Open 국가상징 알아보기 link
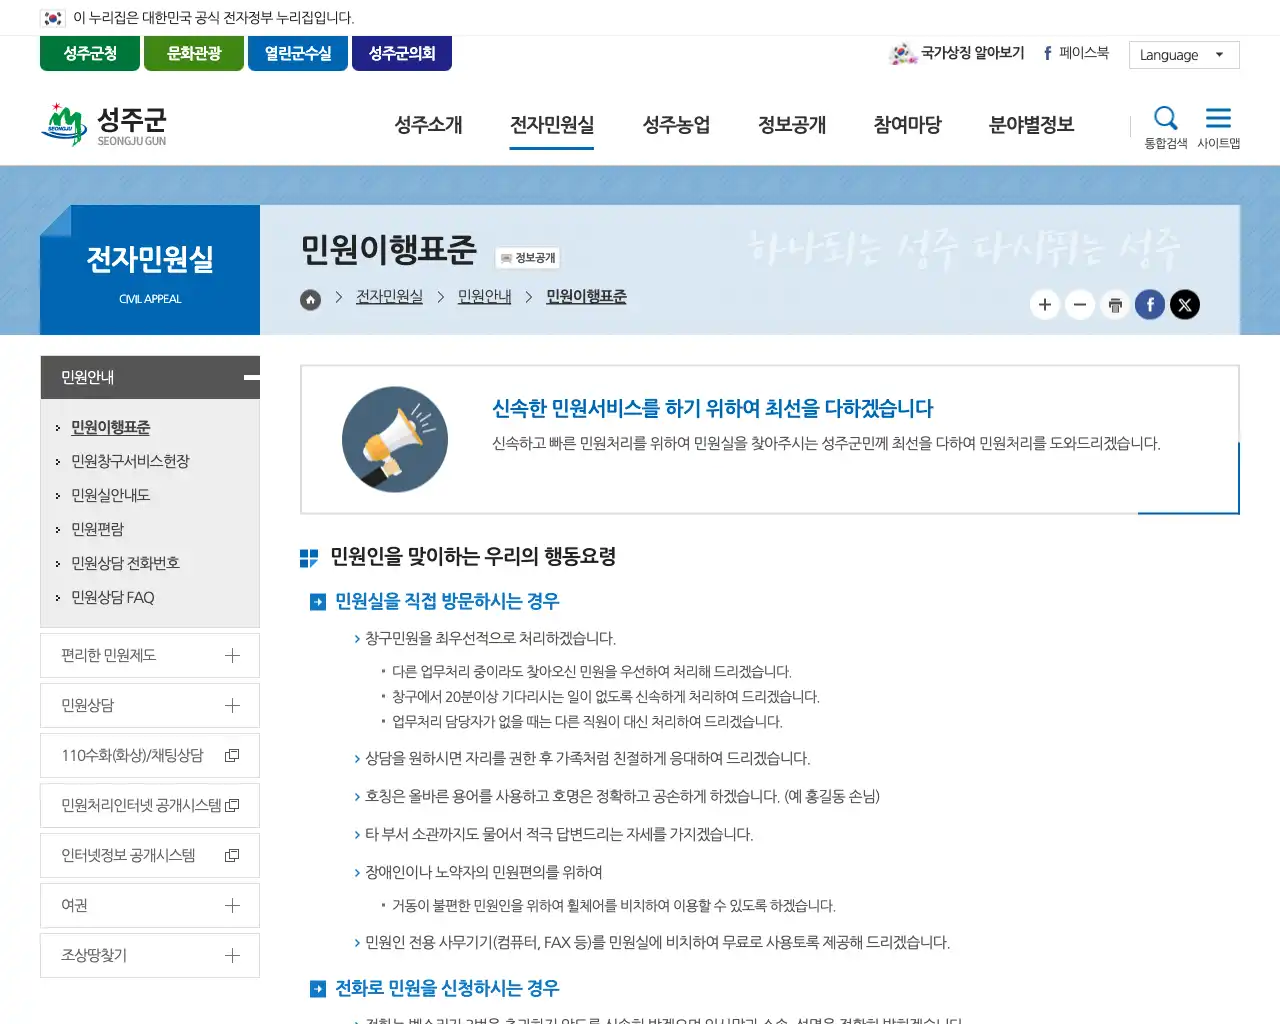 pos(957,53)
